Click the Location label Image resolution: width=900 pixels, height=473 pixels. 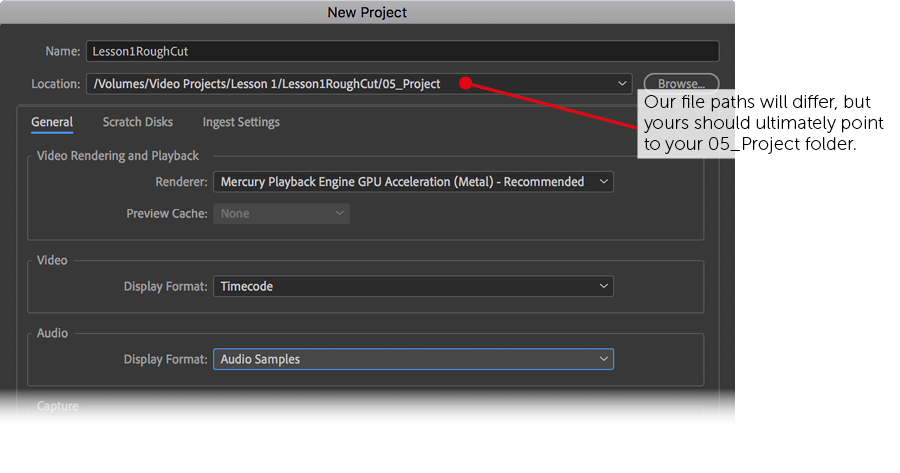(x=56, y=84)
